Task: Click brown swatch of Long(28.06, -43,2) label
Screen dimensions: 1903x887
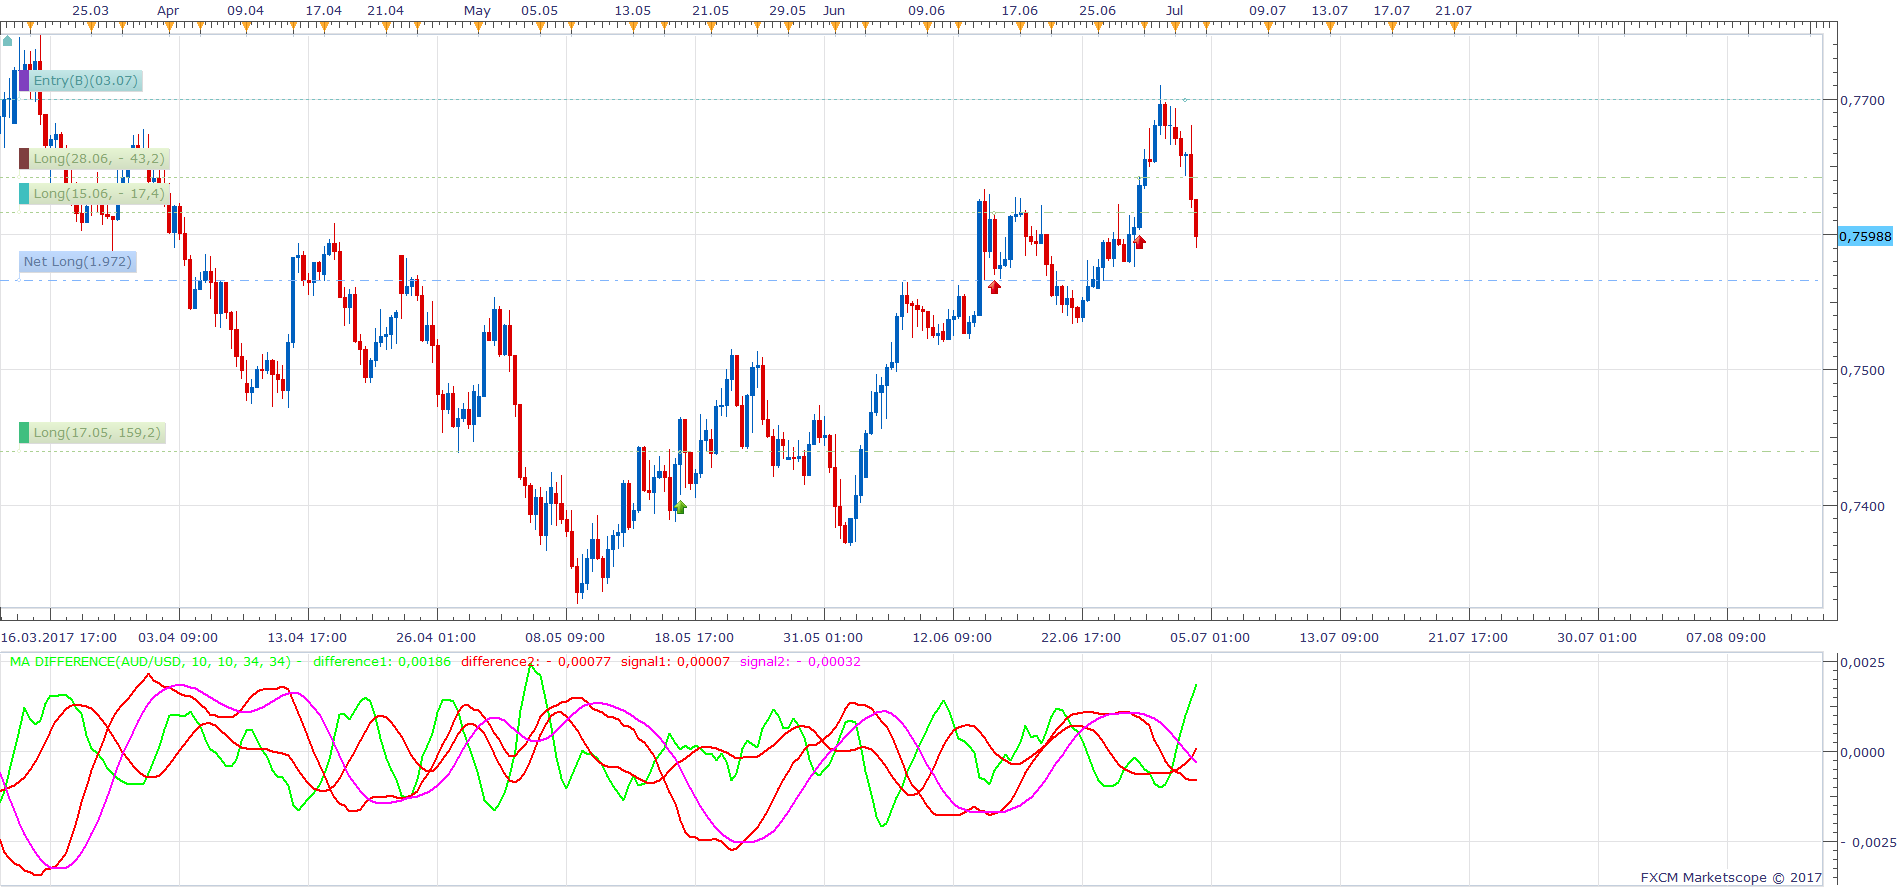Action: coord(24,159)
